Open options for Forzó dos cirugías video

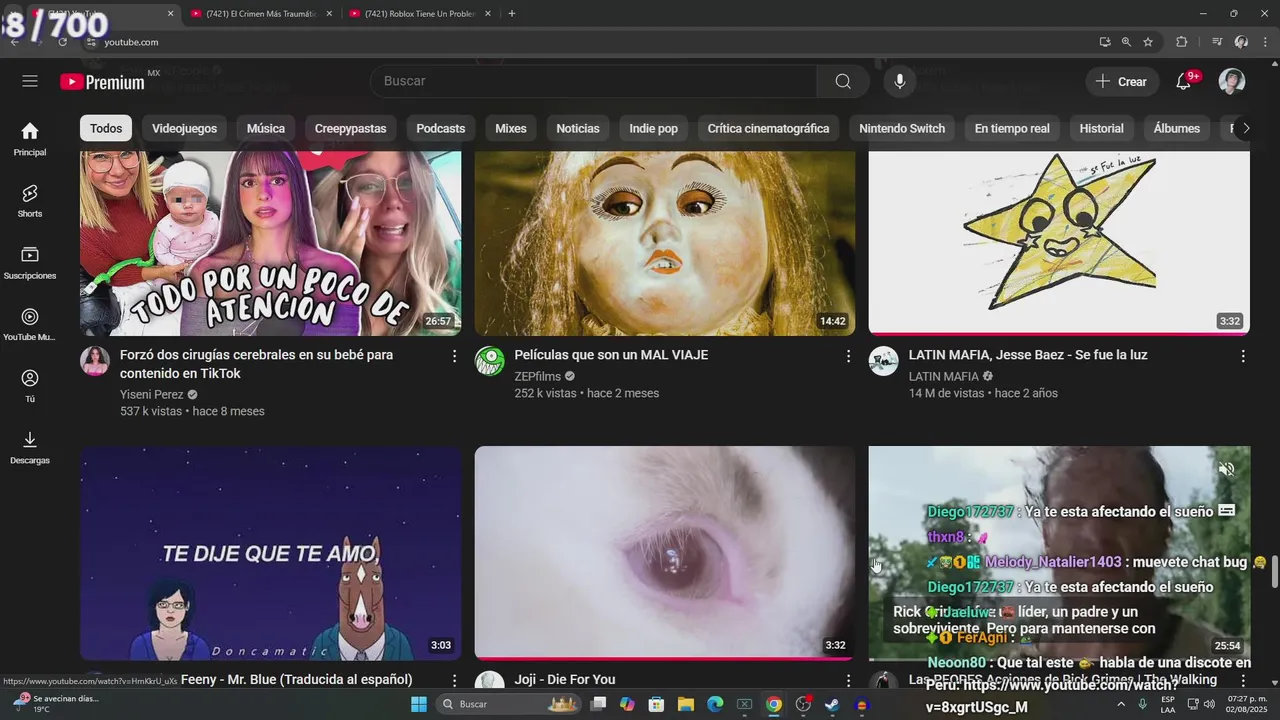[454, 356]
